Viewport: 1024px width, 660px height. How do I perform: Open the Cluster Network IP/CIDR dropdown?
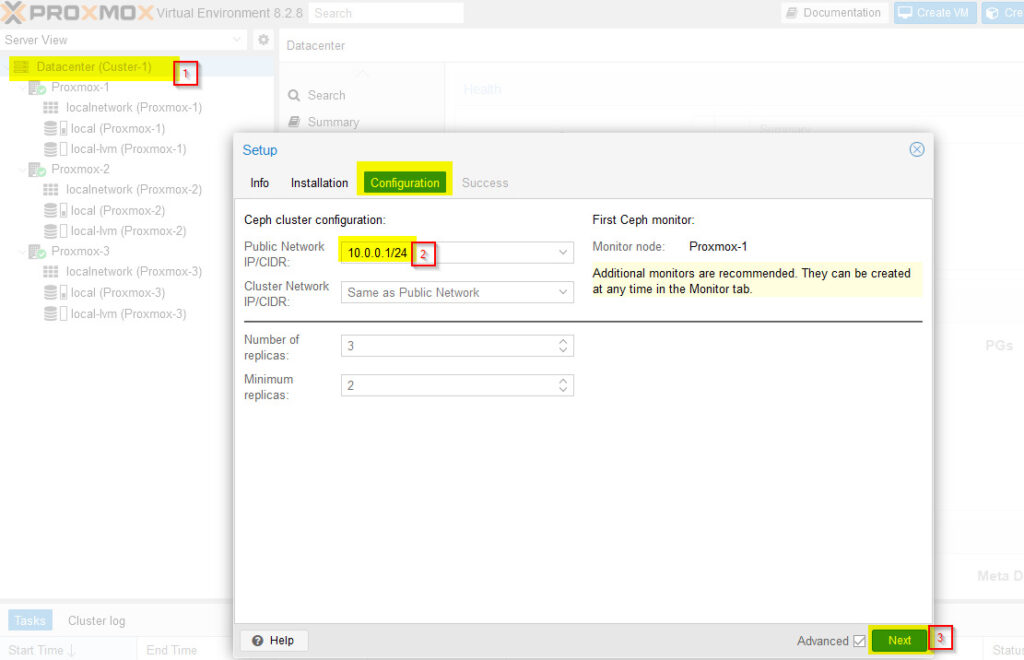pos(563,292)
